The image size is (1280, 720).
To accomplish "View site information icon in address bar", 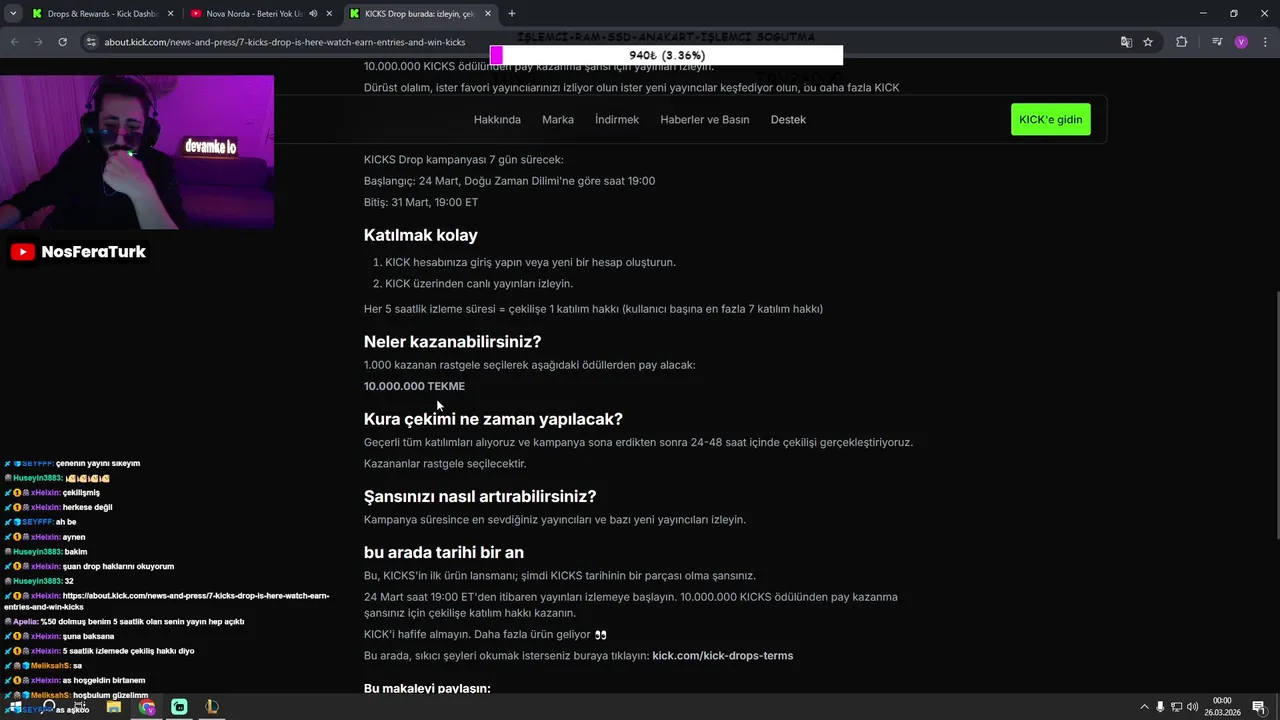I will coord(91,42).
